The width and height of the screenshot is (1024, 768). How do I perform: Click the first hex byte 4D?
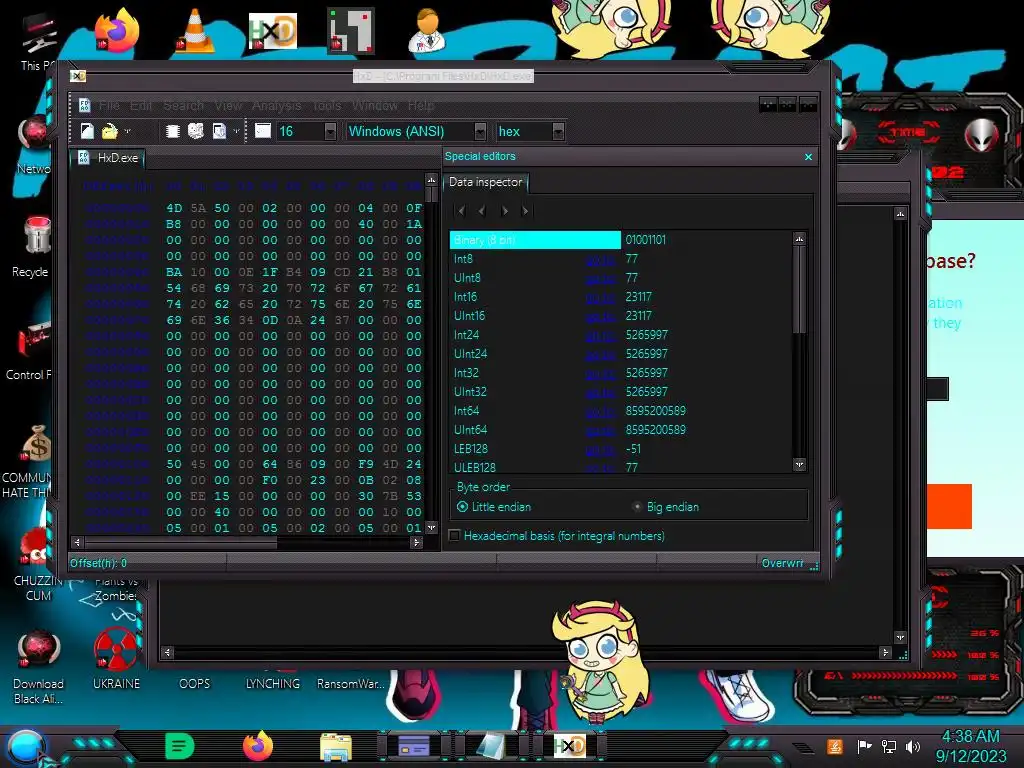click(x=174, y=208)
